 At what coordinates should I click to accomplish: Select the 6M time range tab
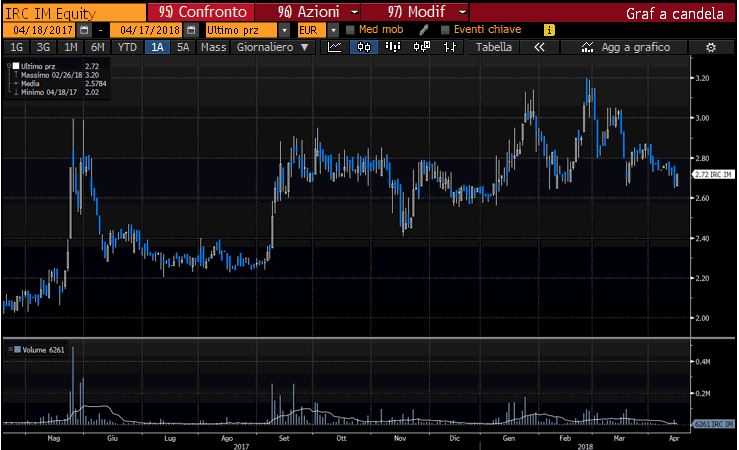point(97,47)
